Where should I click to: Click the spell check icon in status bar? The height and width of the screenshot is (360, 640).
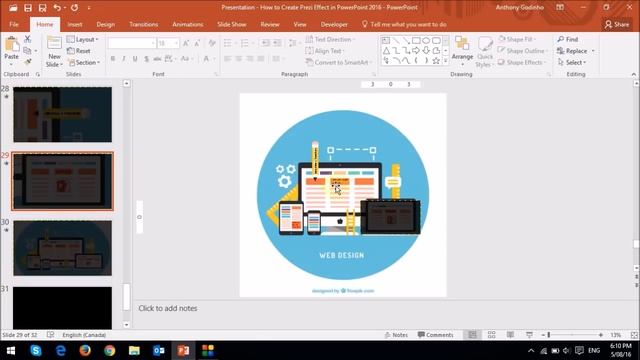50,335
